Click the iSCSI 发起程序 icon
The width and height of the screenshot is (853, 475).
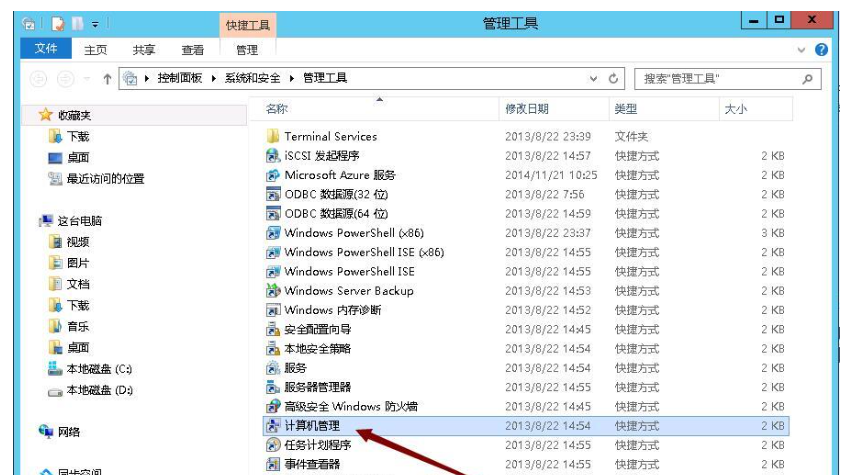[273, 156]
